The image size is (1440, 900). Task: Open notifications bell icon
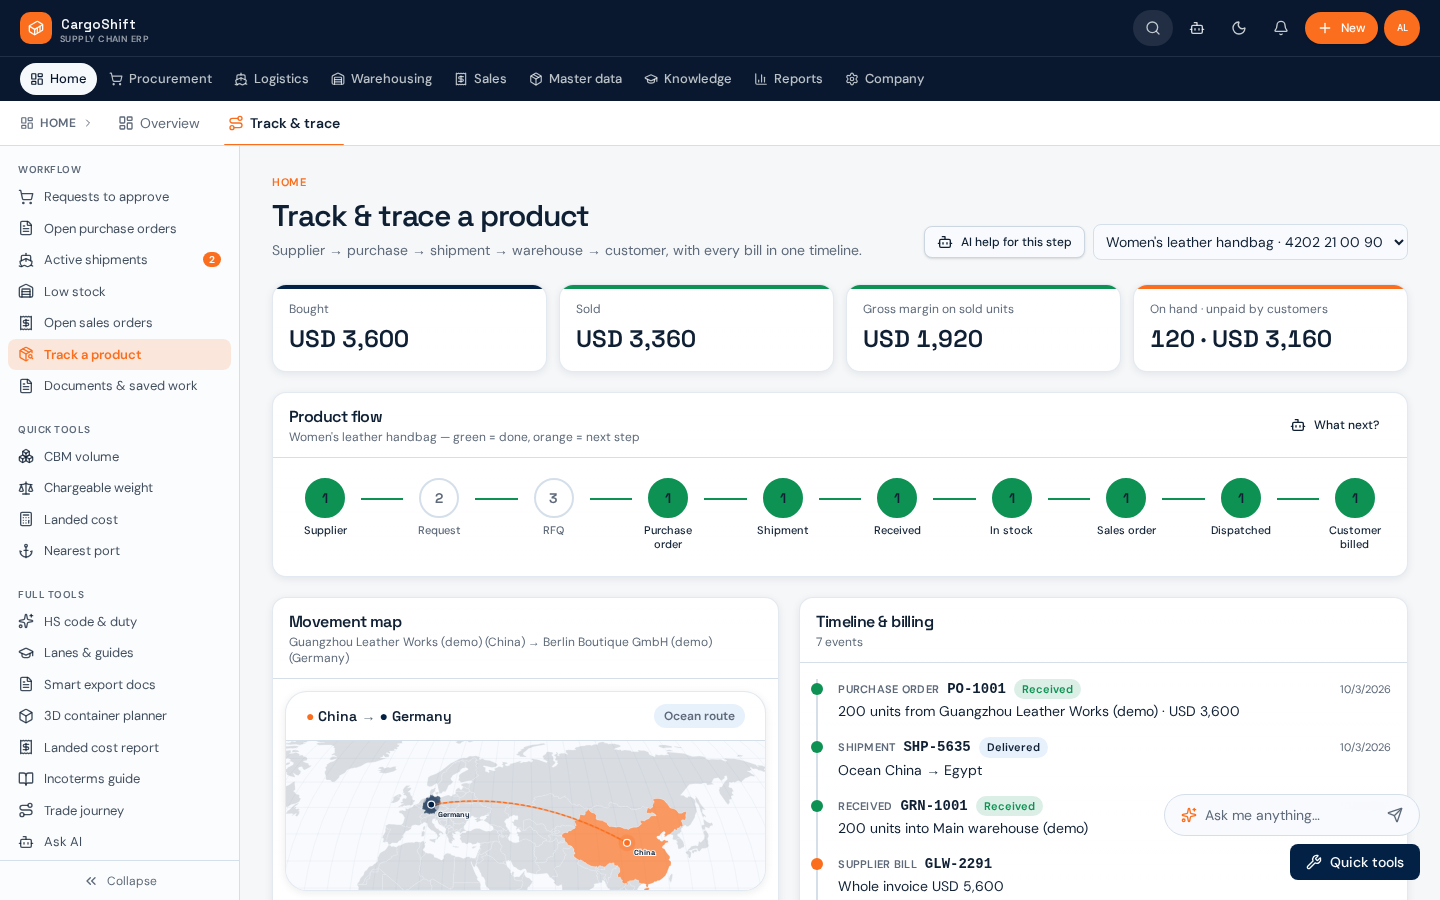(x=1281, y=28)
